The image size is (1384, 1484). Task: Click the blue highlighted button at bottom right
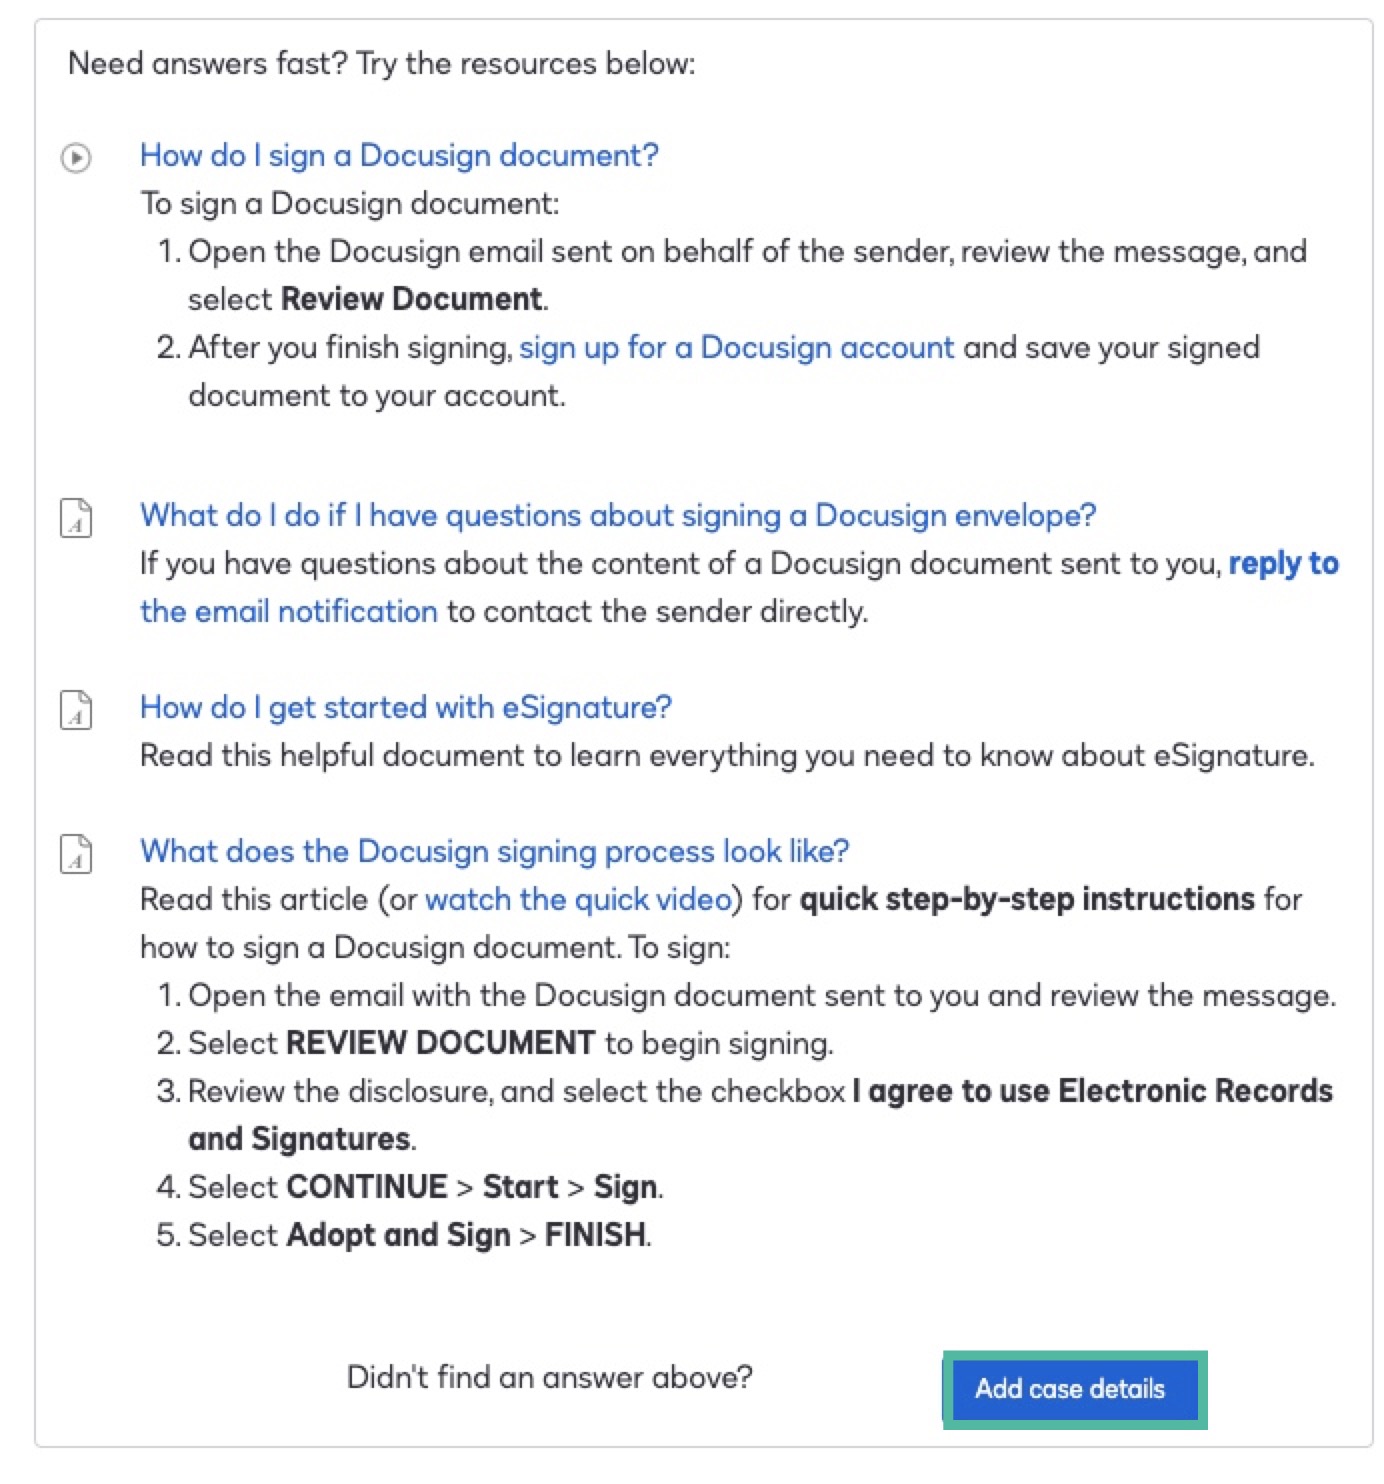1073,1389
